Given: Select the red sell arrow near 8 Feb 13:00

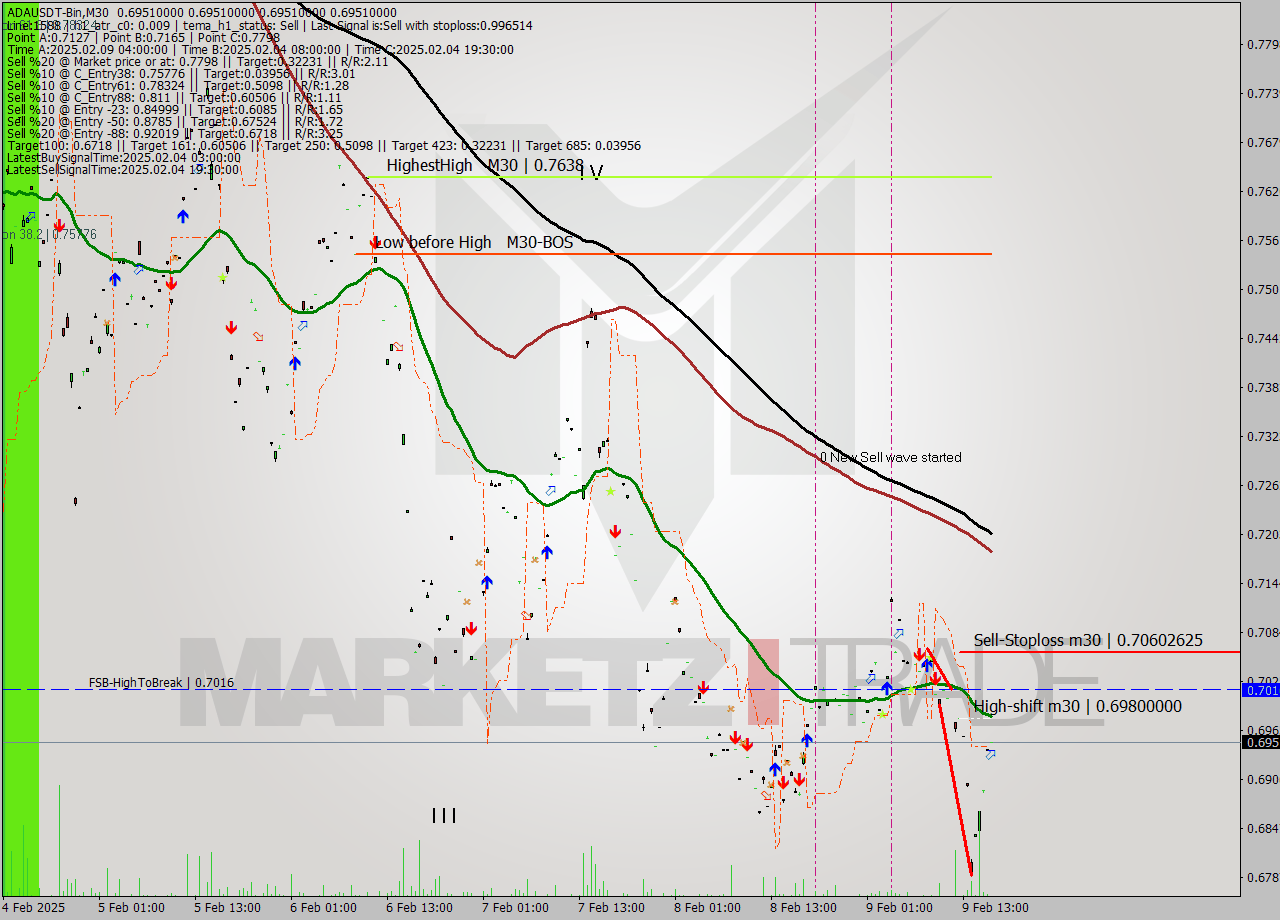Looking at the screenshot, I should (x=800, y=779).
